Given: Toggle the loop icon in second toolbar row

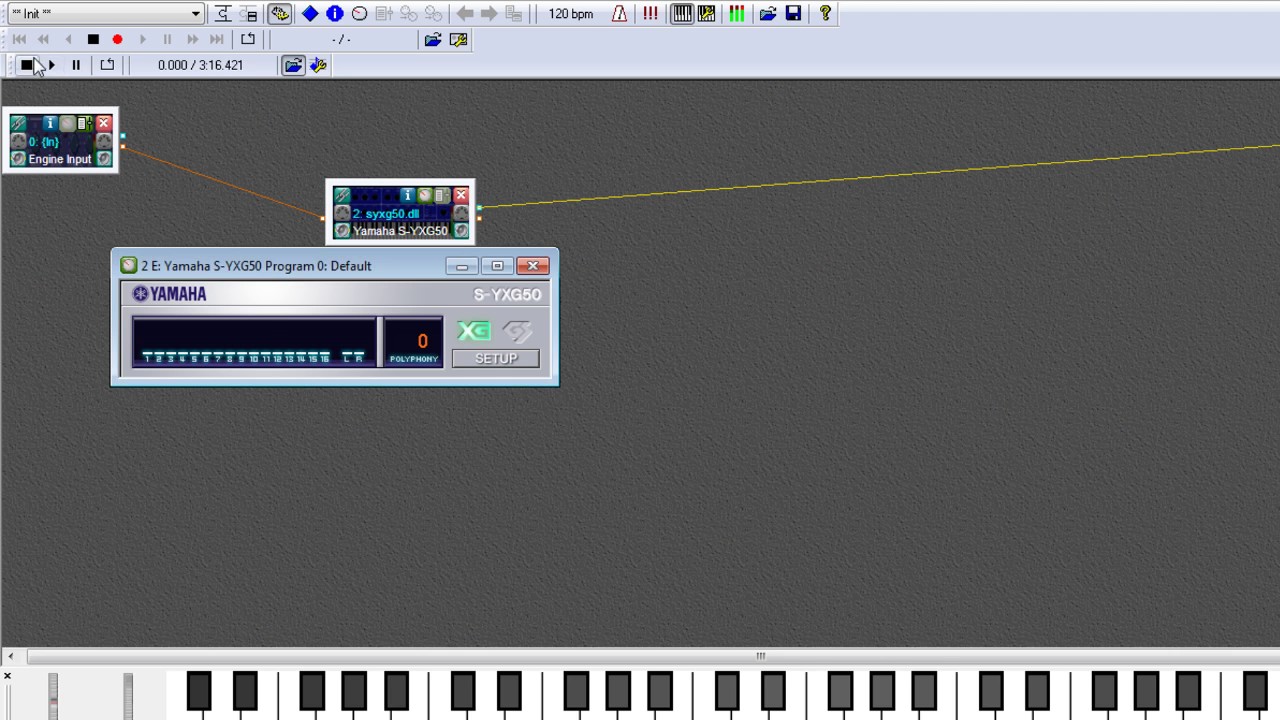Looking at the screenshot, I should [248, 40].
